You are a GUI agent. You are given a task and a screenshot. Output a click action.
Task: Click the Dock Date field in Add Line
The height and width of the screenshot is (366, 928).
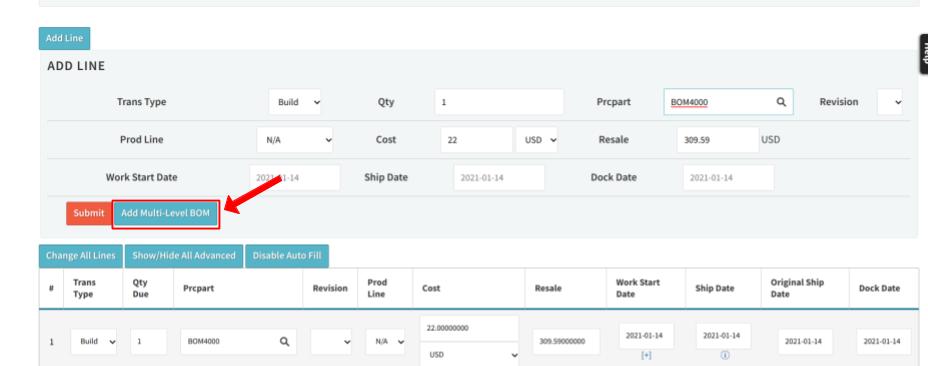click(728, 178)
